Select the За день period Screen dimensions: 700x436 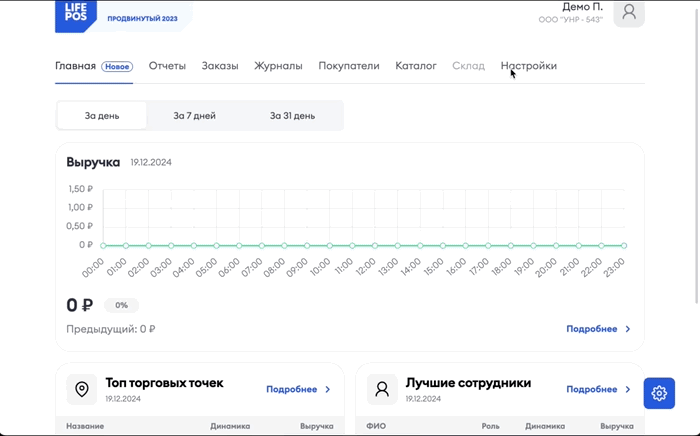pyautogui.click(x=102, y=116)
